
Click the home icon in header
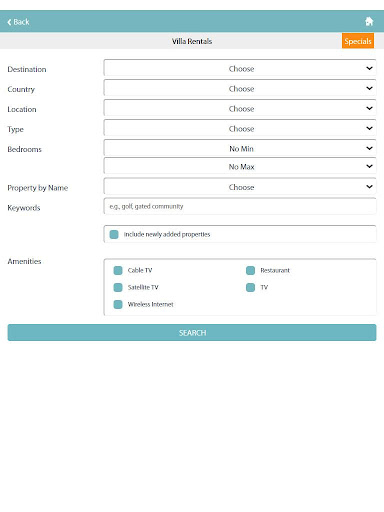pyautogui.click(x=369, y=21)
